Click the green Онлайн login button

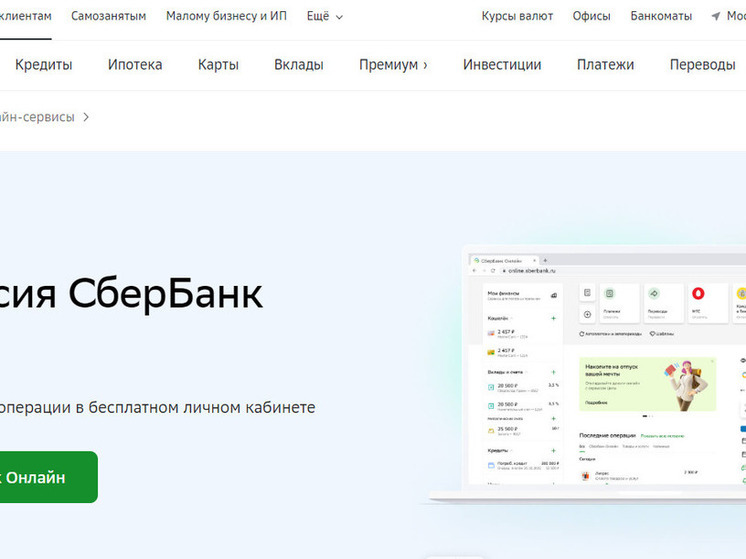pos(49,477)
